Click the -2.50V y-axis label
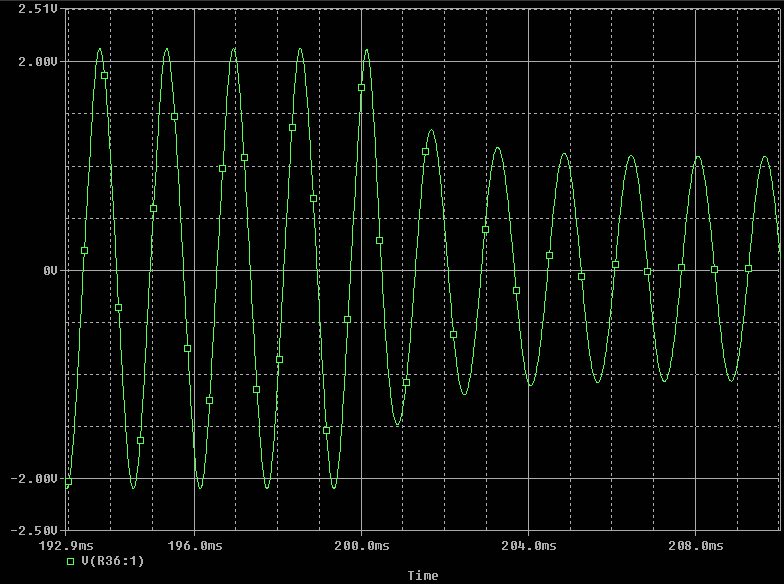 pyautogui.click(x=34, y=530)
